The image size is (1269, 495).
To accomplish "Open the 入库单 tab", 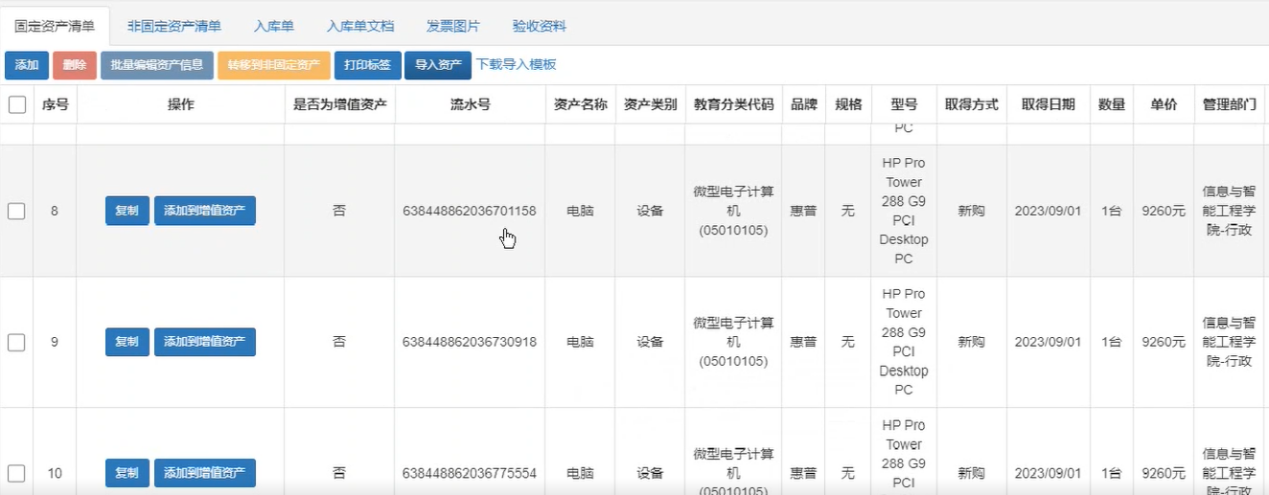I will point(274,26).
